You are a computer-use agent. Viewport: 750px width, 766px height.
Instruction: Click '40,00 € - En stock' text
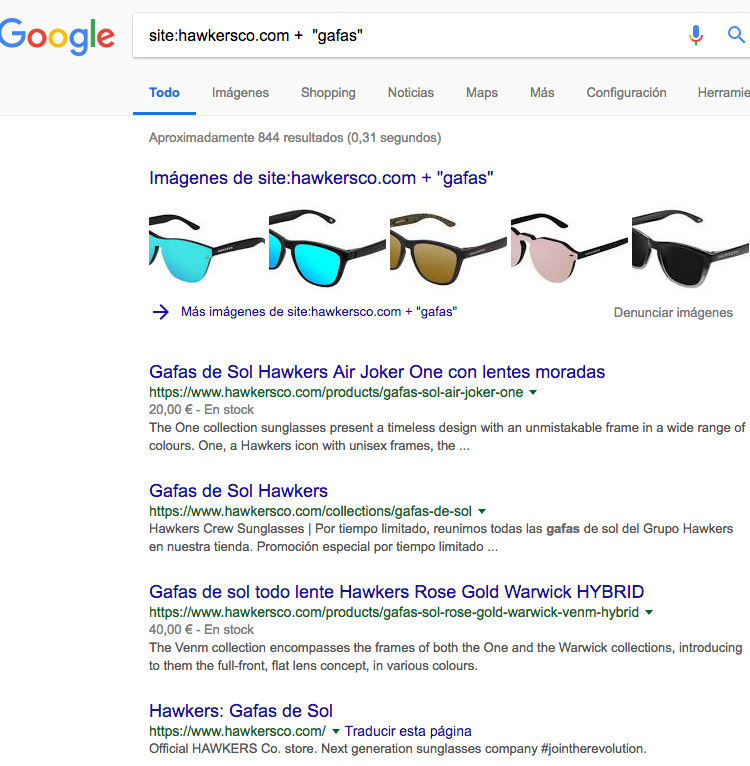coord(201,629)
